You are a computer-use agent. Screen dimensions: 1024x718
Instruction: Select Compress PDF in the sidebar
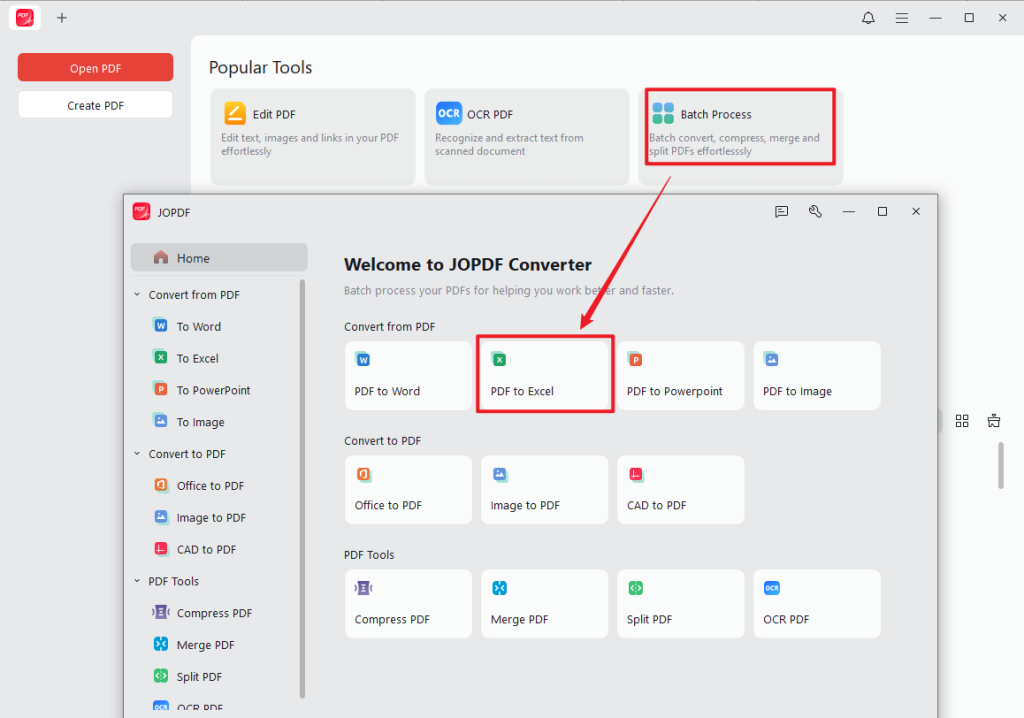pyautogui.click(x=216, y=613)
